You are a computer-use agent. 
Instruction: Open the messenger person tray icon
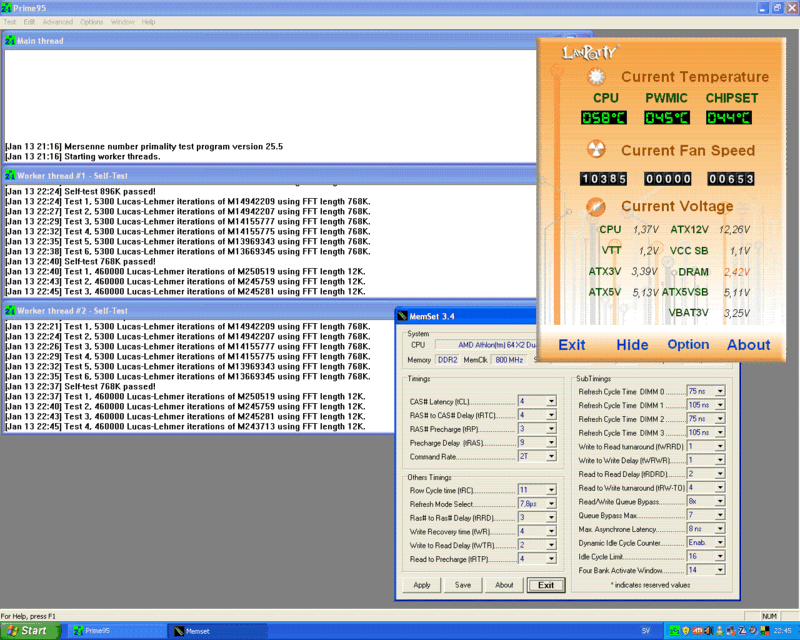pyautogui.click(x=719, y=631)
